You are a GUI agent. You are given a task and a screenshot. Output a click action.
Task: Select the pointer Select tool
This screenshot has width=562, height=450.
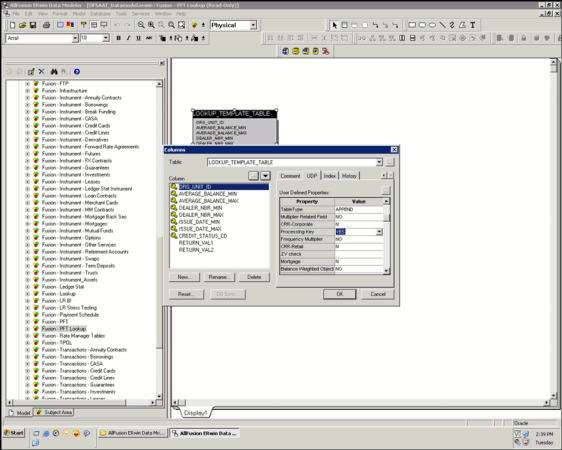[x=334, y=25]
